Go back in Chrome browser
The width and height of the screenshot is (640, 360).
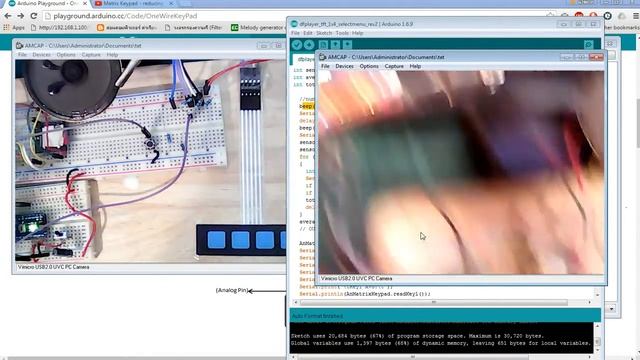(8, 16)
